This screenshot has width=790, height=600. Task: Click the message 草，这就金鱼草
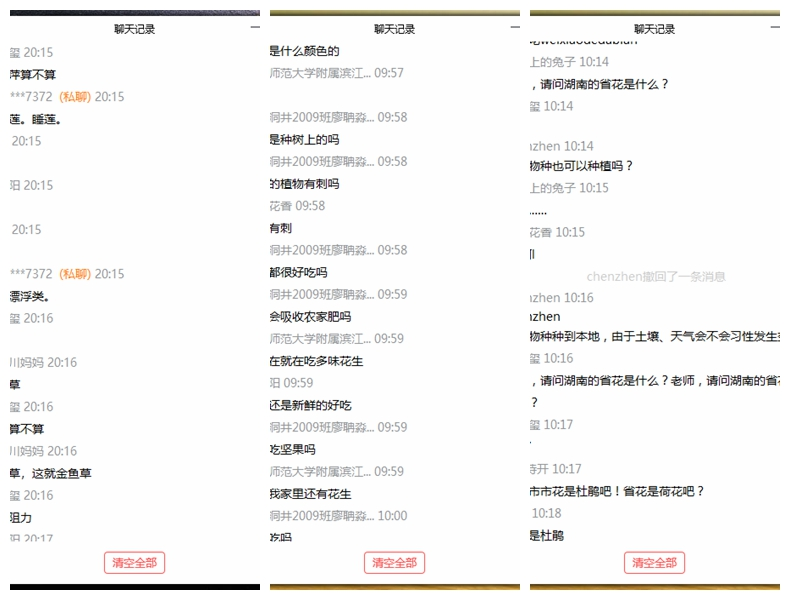click(51, 473)
